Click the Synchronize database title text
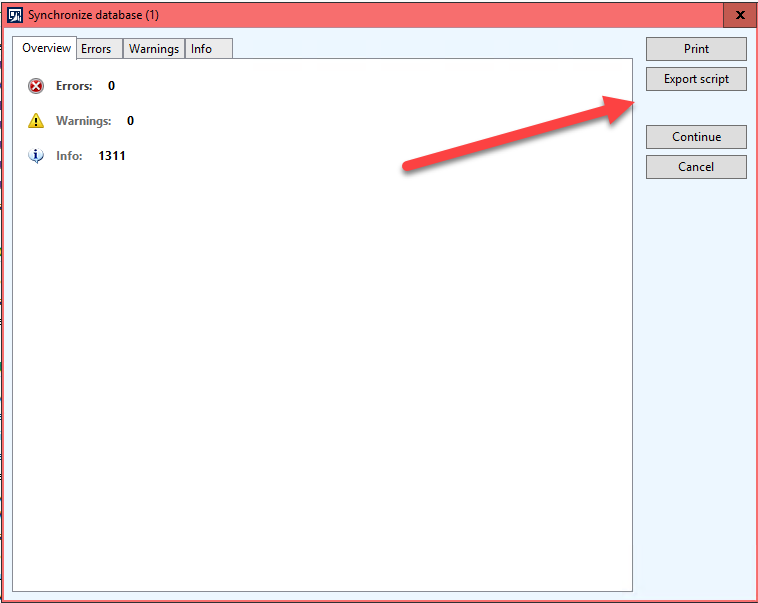This screenshot has width=758, height=603. click(x=93, y=15)
